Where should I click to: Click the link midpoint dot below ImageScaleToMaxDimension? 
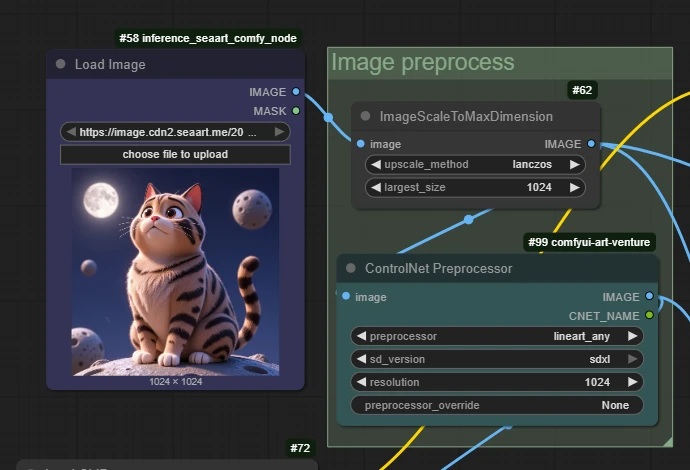click(x=469, y=219)
